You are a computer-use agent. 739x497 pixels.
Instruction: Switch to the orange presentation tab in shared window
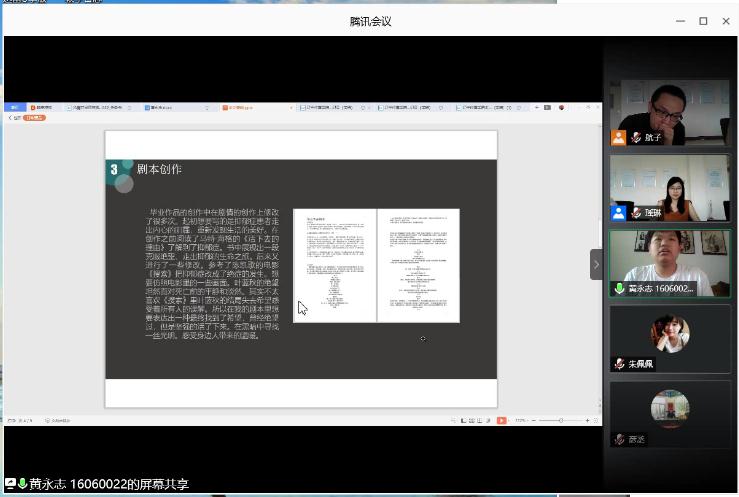coord(232,107)
